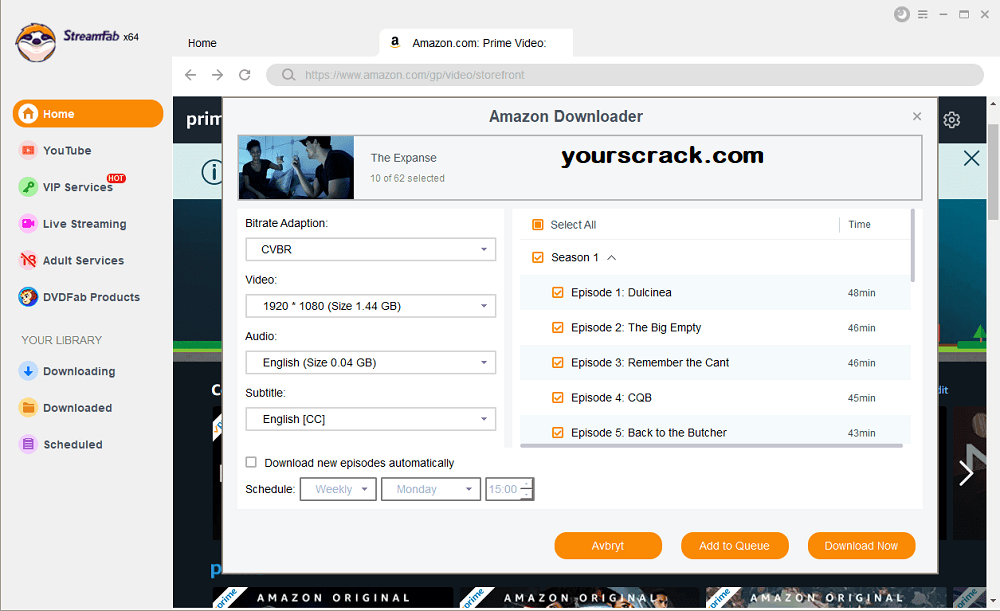Open VIP Services in sidebar

coord(78,187)
